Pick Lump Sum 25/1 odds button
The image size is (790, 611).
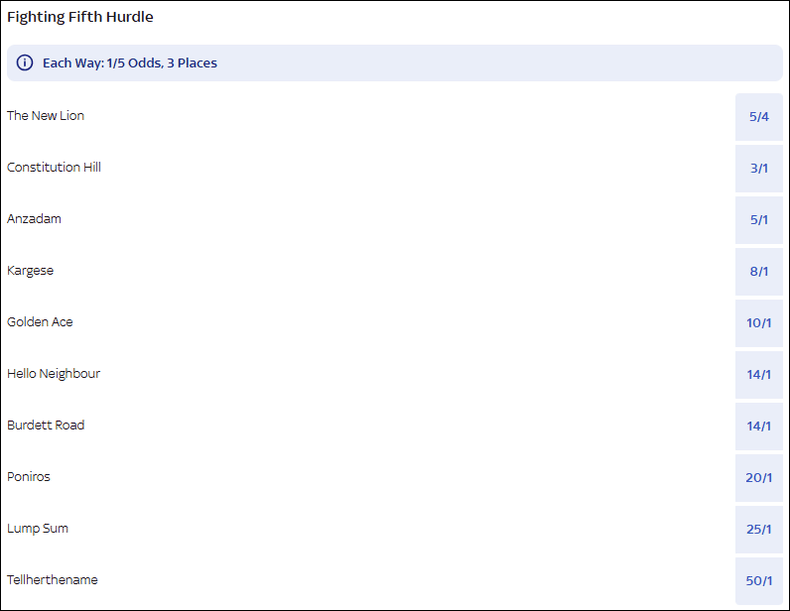click(x=759, y=529)
